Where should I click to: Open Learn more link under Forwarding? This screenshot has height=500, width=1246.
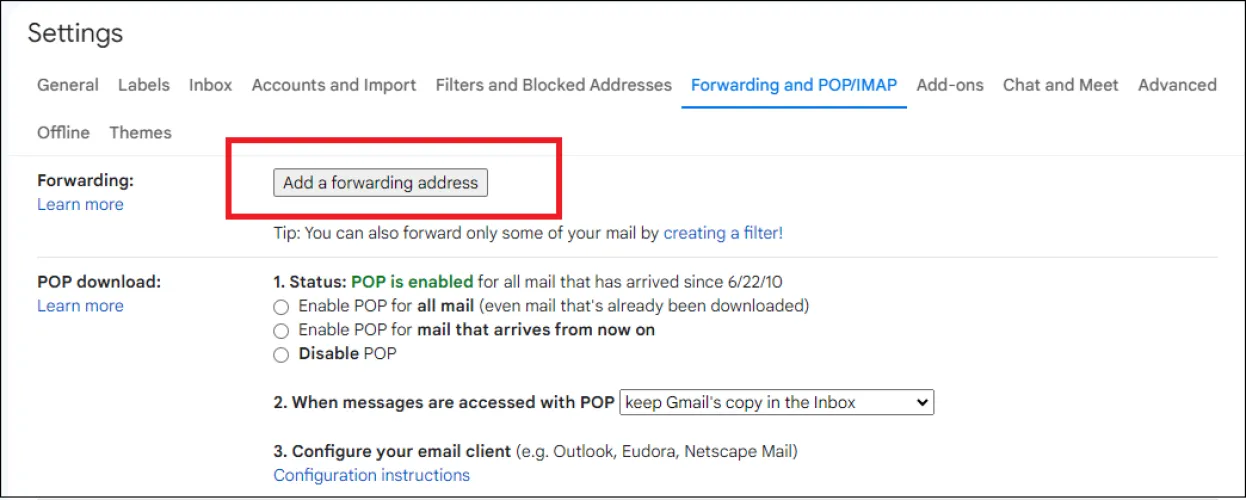(x=80, y=204)
